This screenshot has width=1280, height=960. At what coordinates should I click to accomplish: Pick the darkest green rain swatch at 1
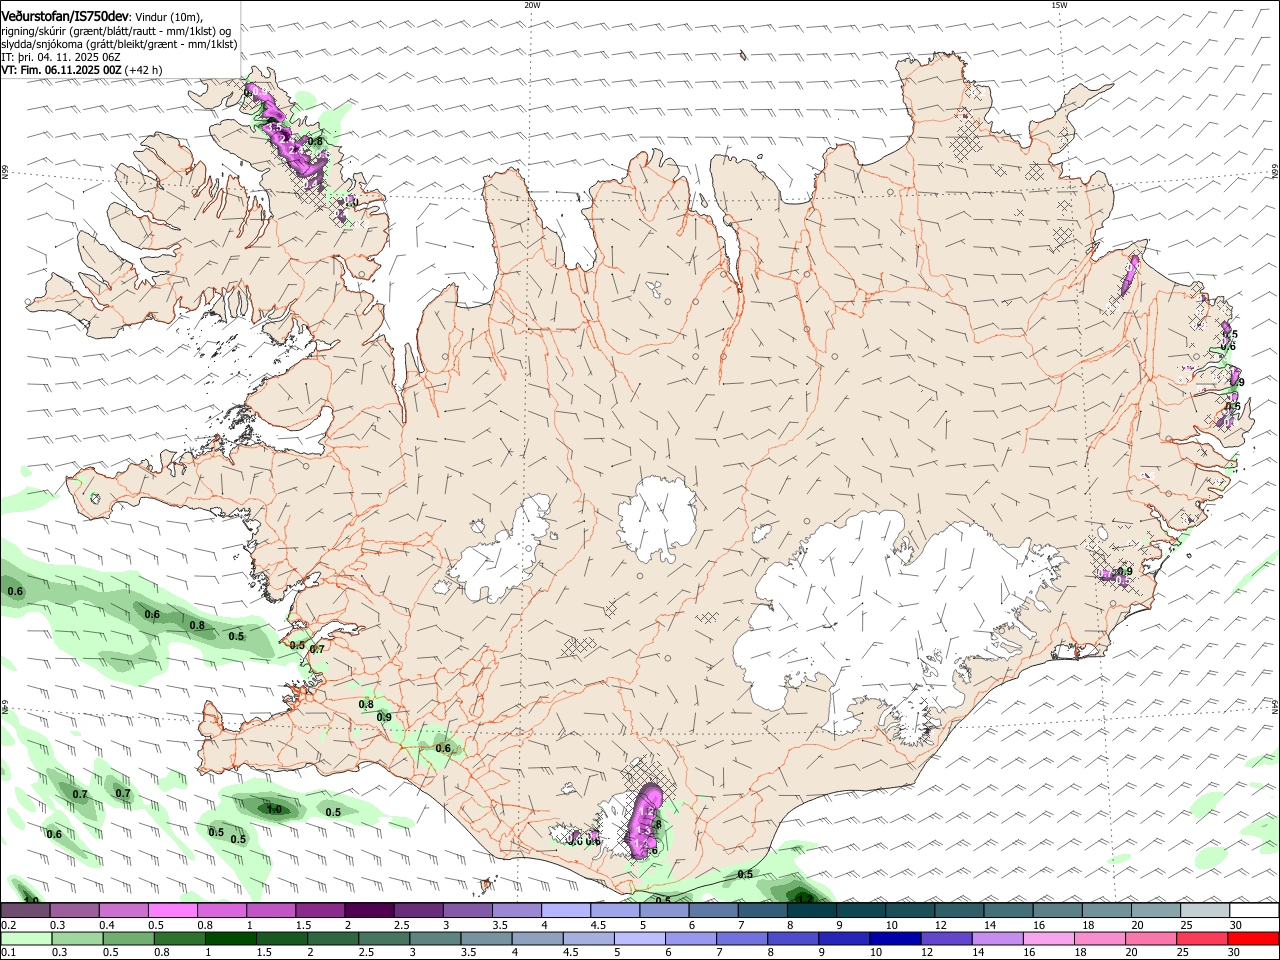coord(232,939)
